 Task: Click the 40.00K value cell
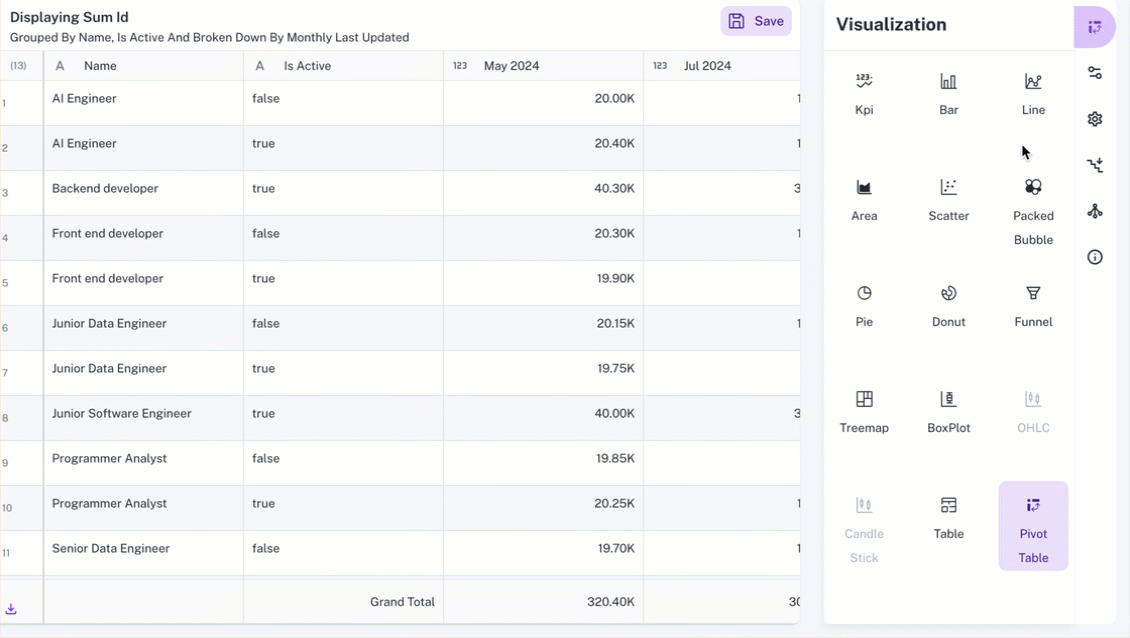[543, 417]
